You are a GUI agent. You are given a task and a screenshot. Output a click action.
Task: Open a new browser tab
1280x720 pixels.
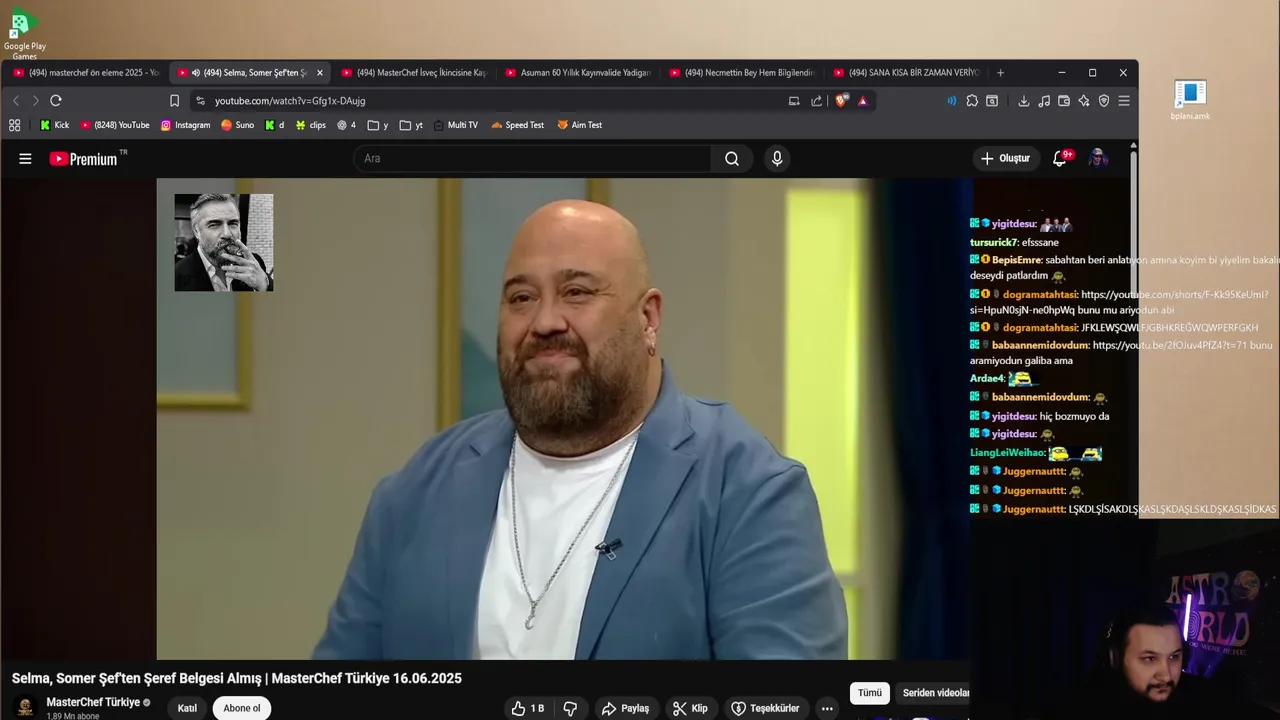(1000, 73)
